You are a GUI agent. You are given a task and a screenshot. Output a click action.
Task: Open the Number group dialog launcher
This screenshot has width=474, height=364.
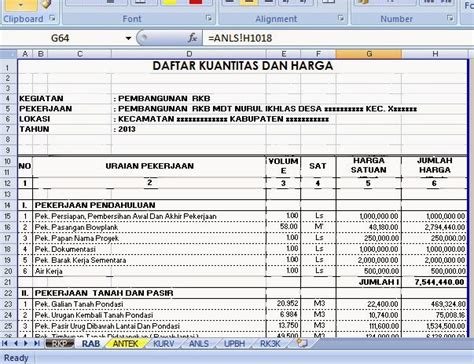(450, 18)
